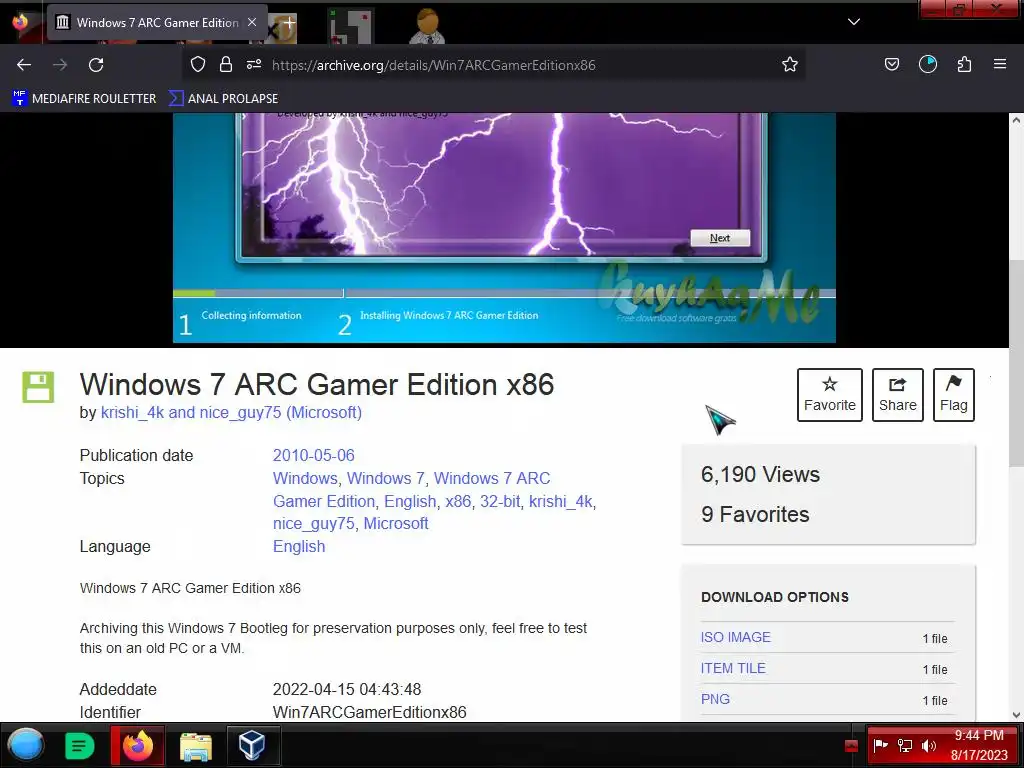1024x768 pixels.
Task: Open a new tab with the plus button
Action: coord(289,22)
